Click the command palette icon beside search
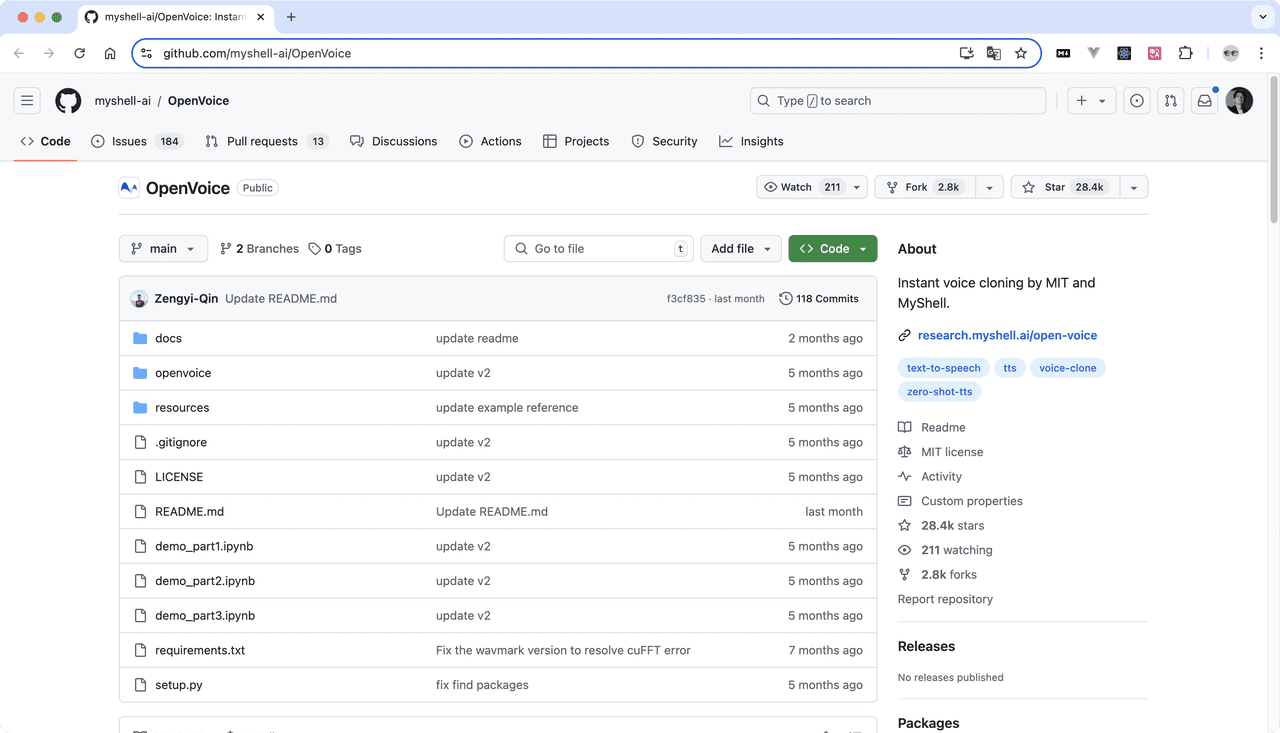 pyautogui.click(x=1136, y=100)
